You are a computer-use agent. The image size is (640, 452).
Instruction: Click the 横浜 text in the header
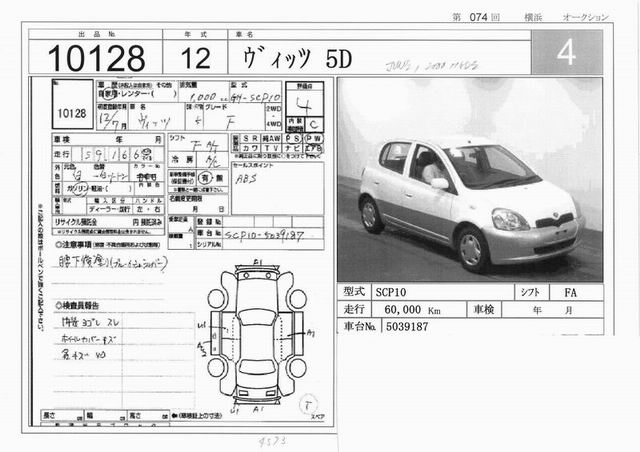click(533, 17)
